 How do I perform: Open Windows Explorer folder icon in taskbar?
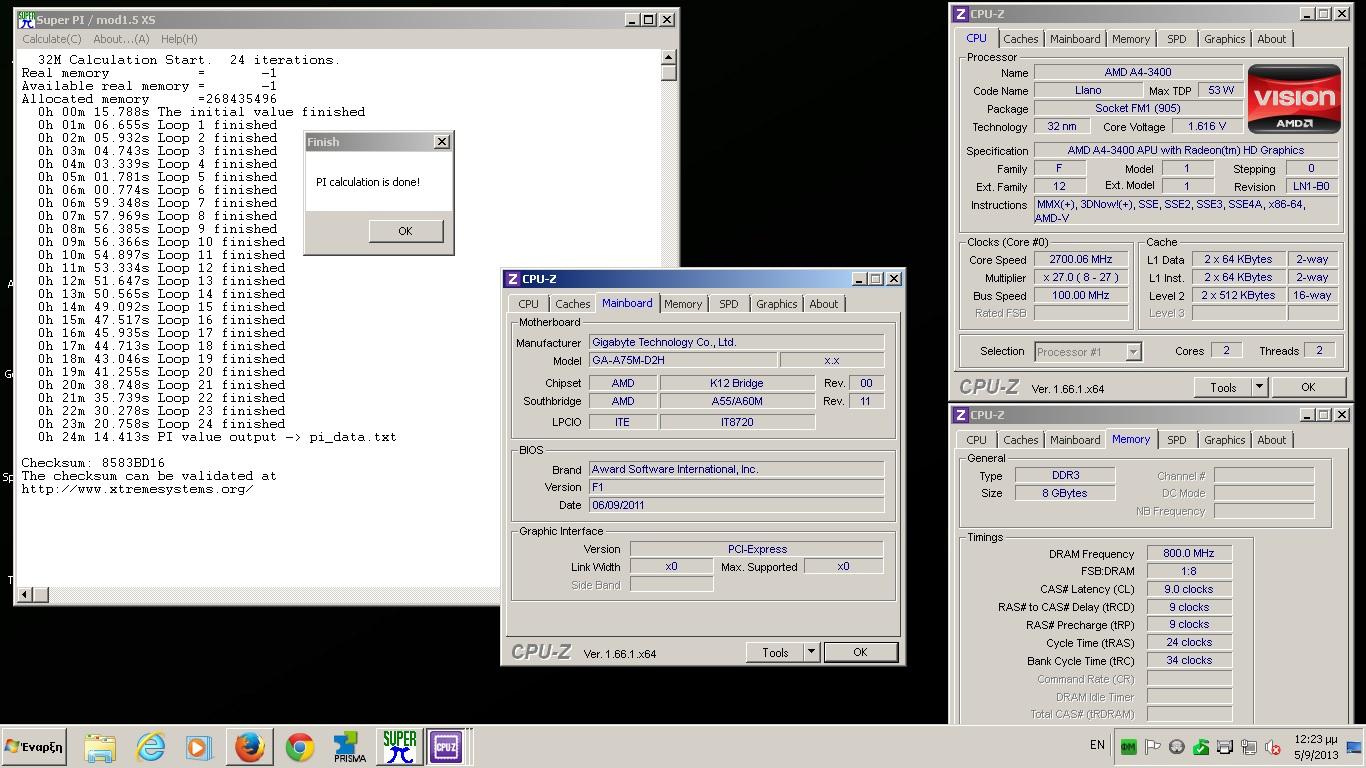(x=100, y=747)
